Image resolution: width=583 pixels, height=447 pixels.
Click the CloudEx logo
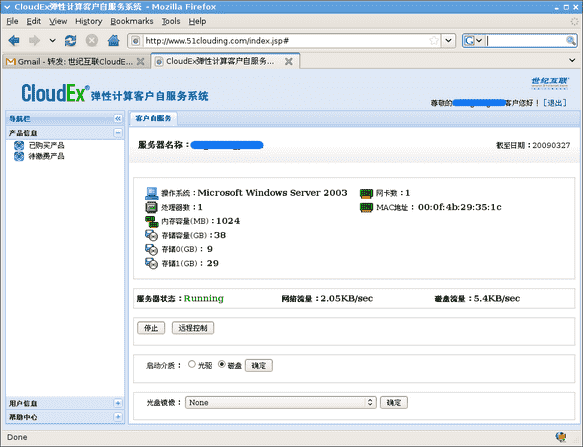56,93
